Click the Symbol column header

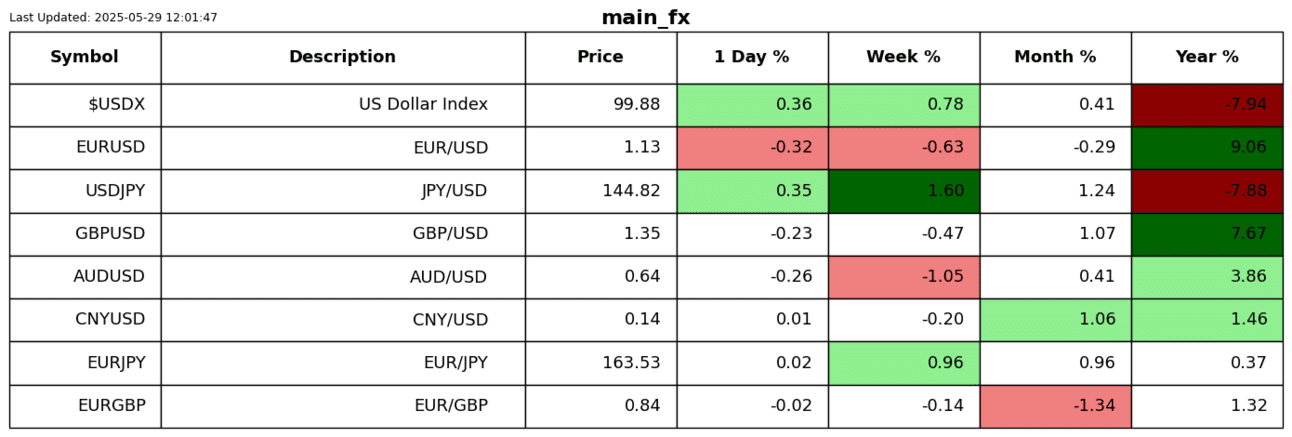pos(85,57)
